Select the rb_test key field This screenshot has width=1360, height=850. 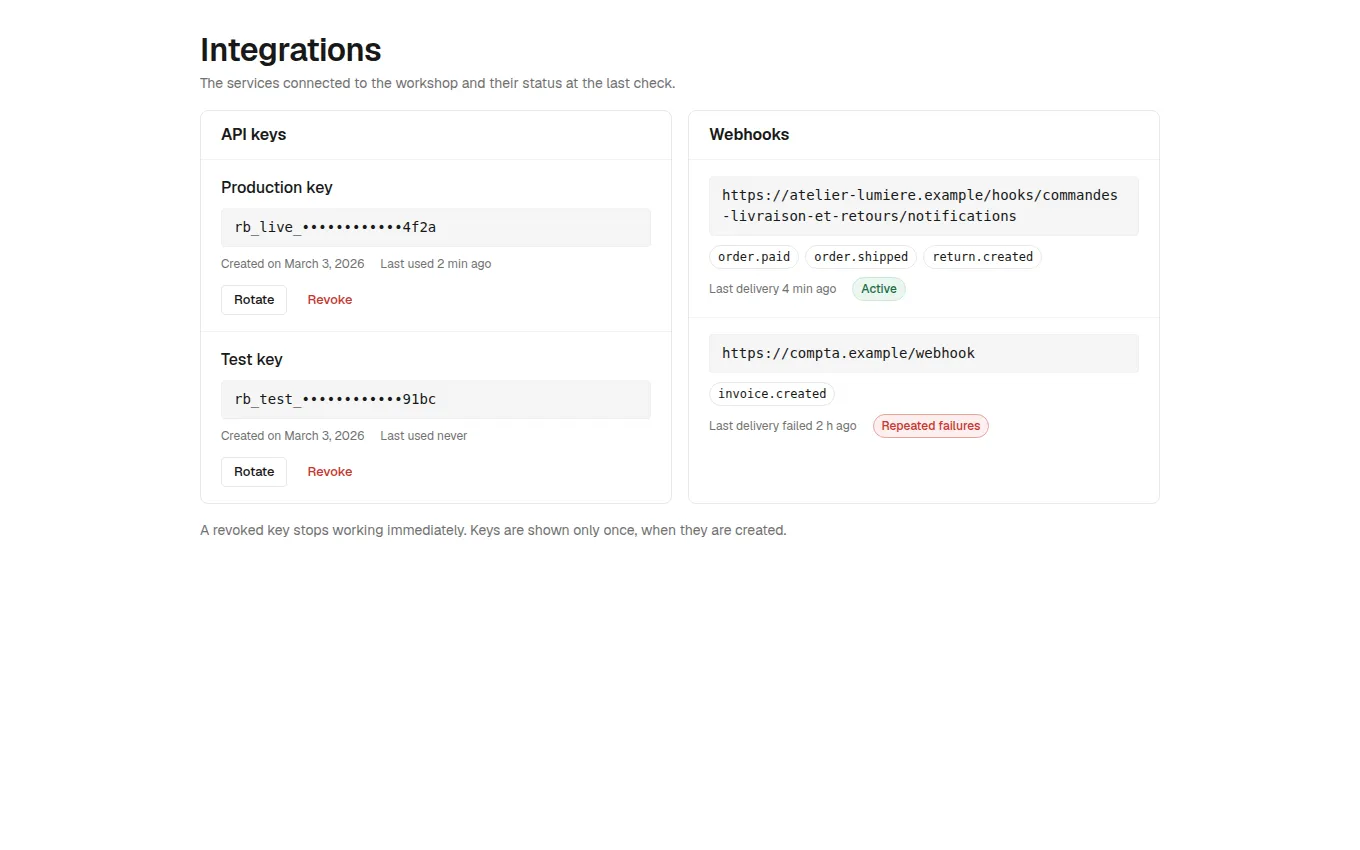pyautogui.click(x=436, y=399)
